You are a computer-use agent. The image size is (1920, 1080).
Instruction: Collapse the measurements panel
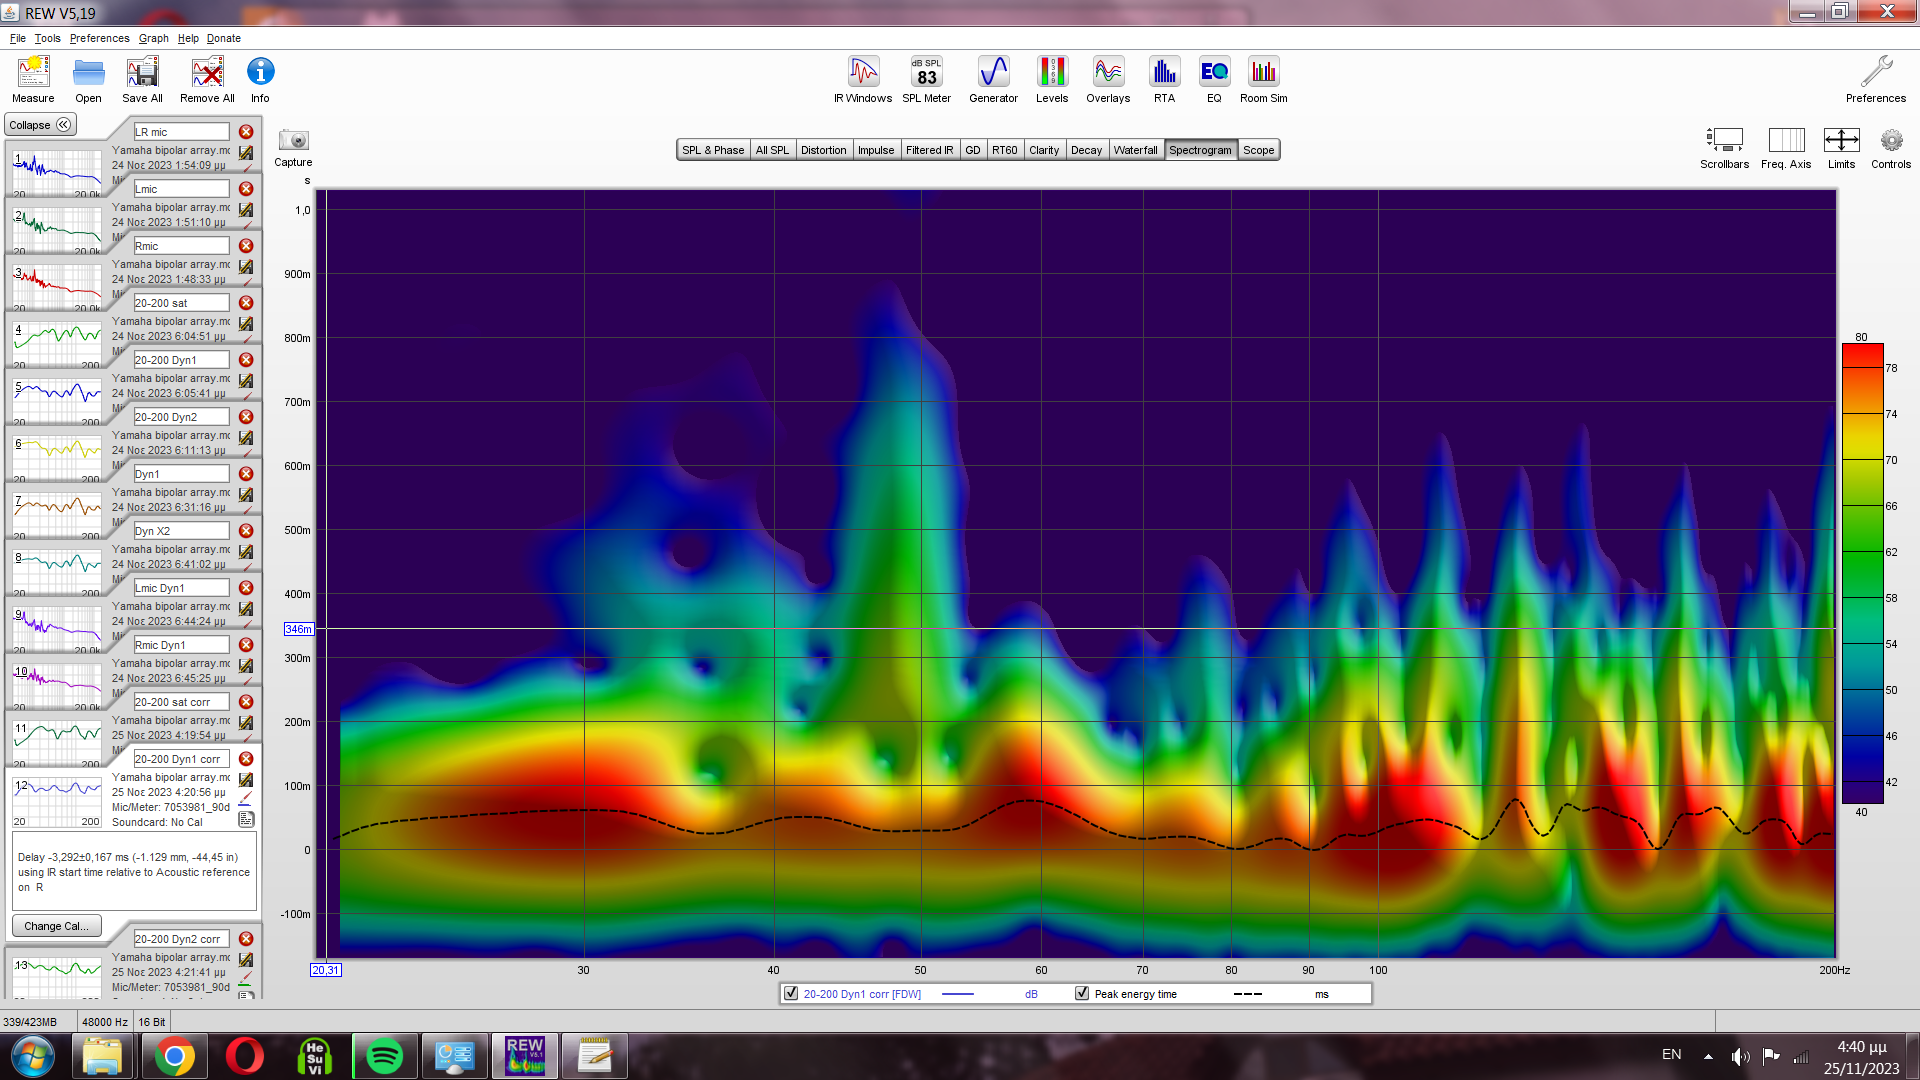tap(40, 125)
